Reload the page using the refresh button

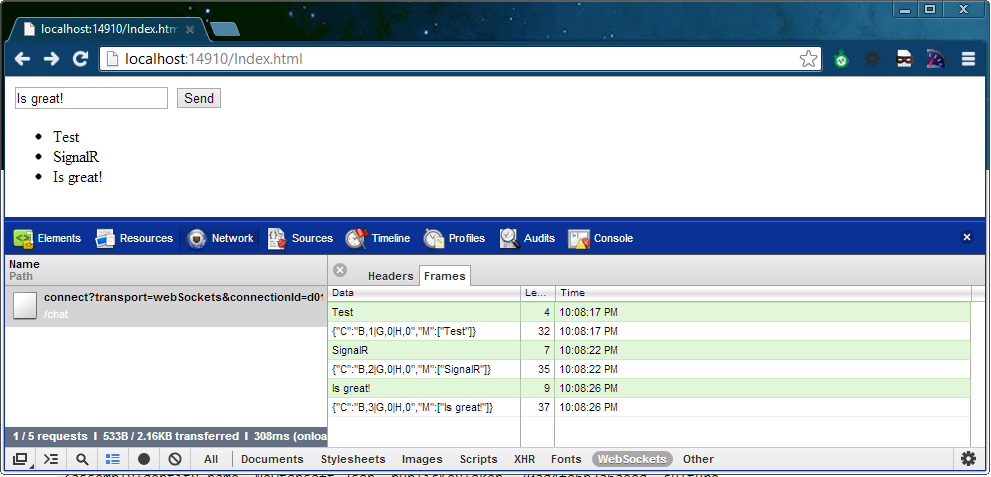[80, 59]
